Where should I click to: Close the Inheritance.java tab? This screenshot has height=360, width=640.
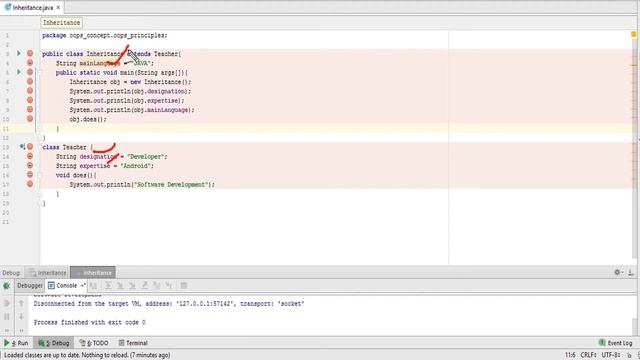[59, 7]
